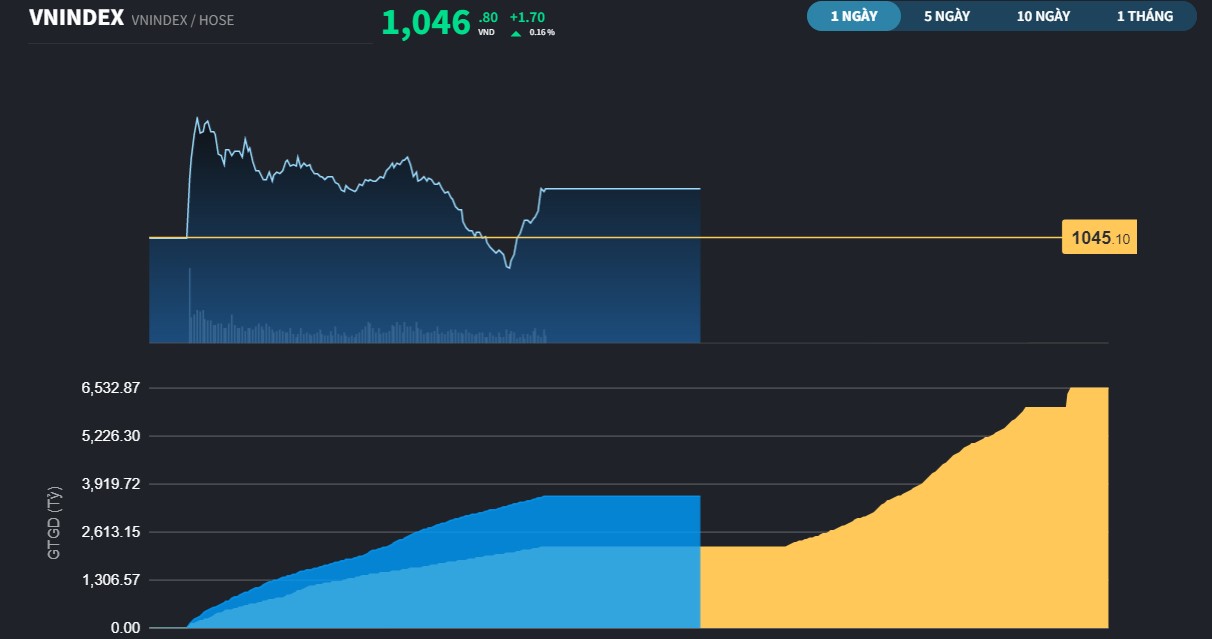Click the lowest dip on the price chart

pyautogui.click(x=508, y=268)
